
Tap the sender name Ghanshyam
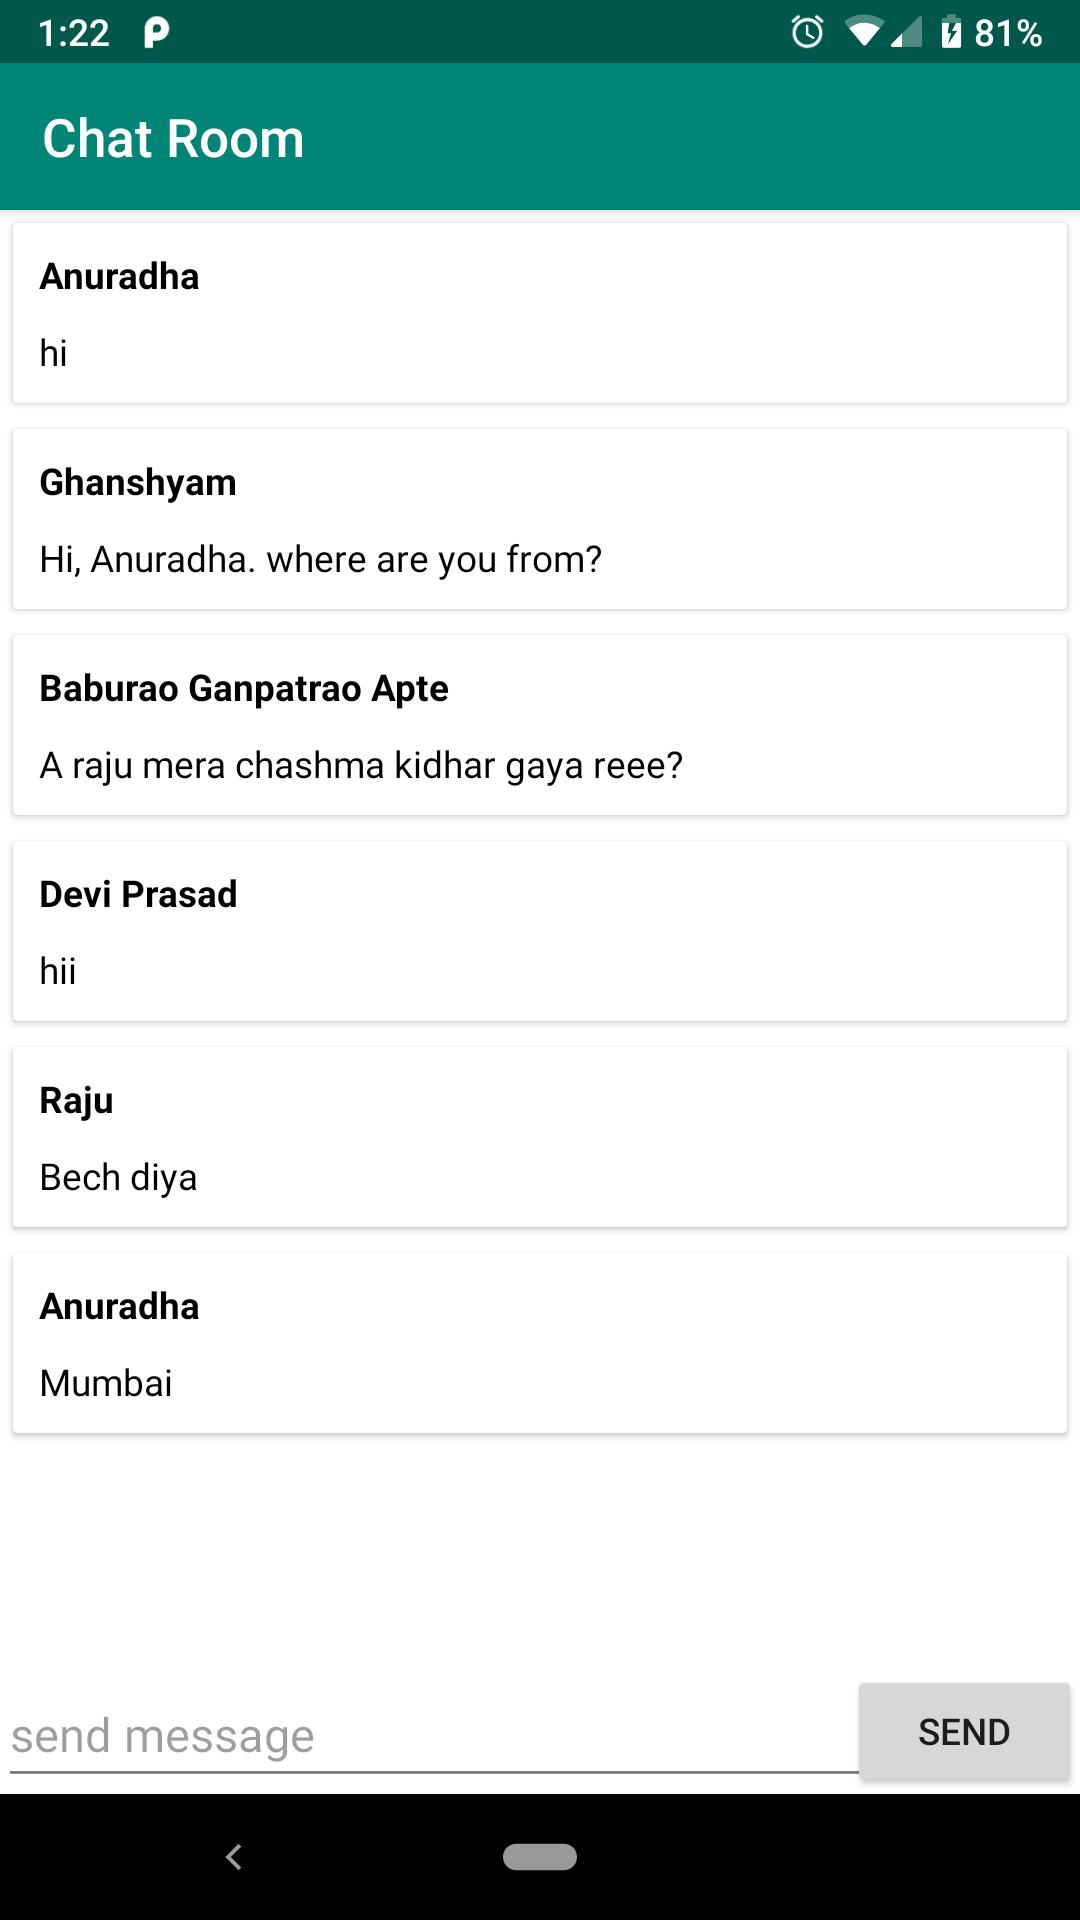click(x=137, y=483)
